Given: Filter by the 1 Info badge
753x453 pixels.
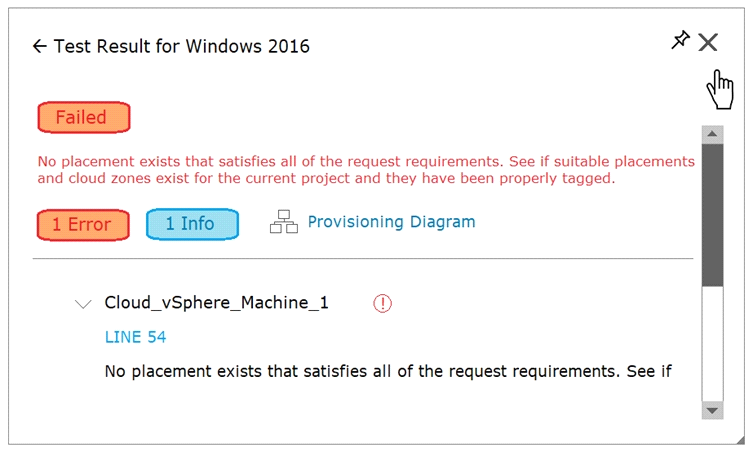Looking at the screenshot, I should click(x=192, y=224).
